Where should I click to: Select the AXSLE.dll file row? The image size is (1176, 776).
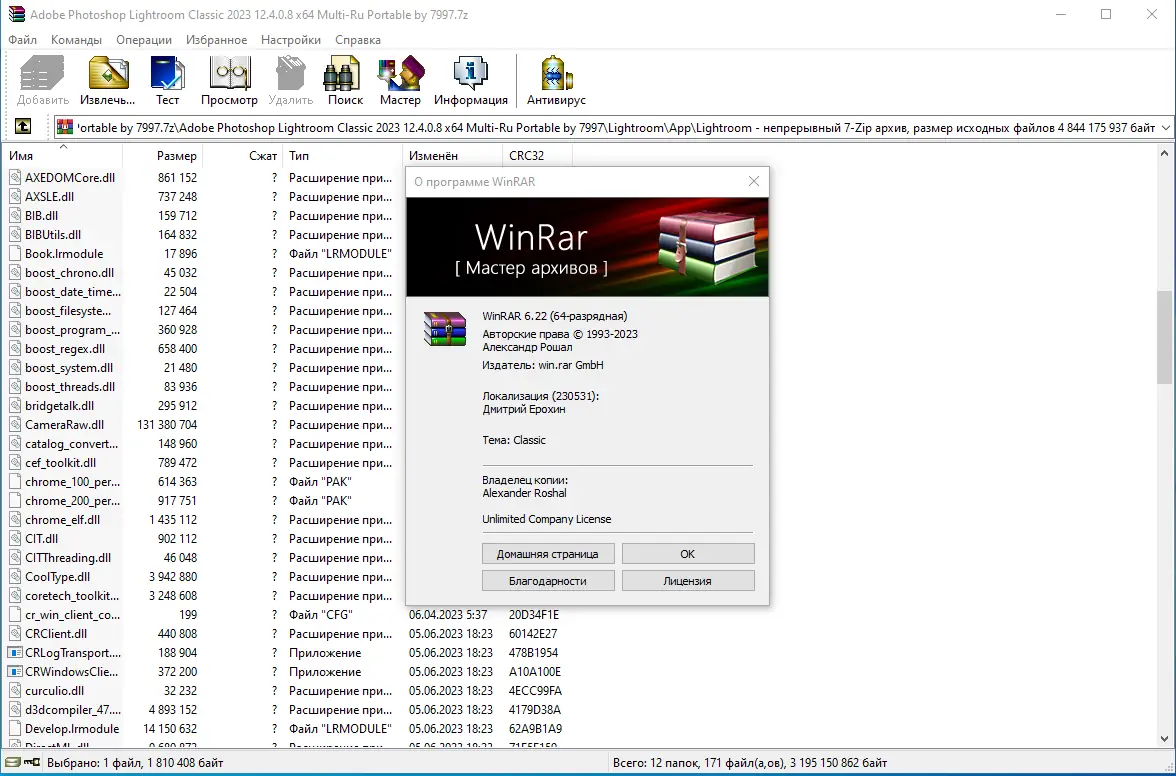(x=50, y=196)
